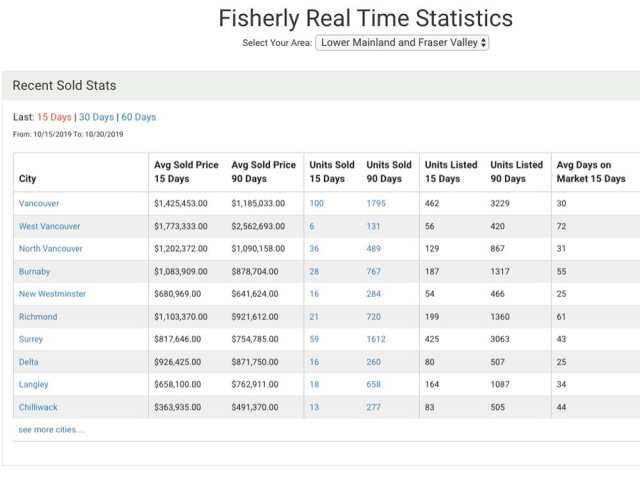Open Vancouver's 1795 units sold in 90 days
This screenshot has width=640, height=480.
coord(376,203)
